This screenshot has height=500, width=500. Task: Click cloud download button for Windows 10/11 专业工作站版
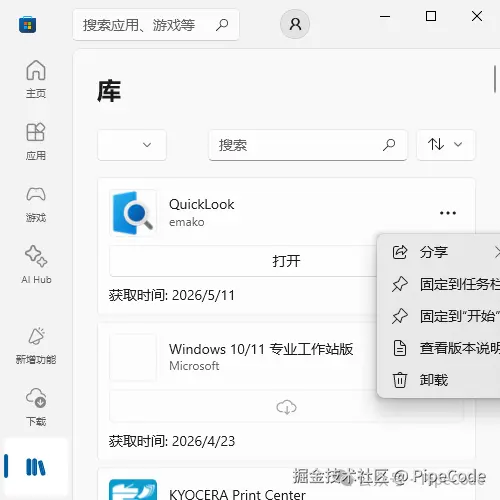286,407
